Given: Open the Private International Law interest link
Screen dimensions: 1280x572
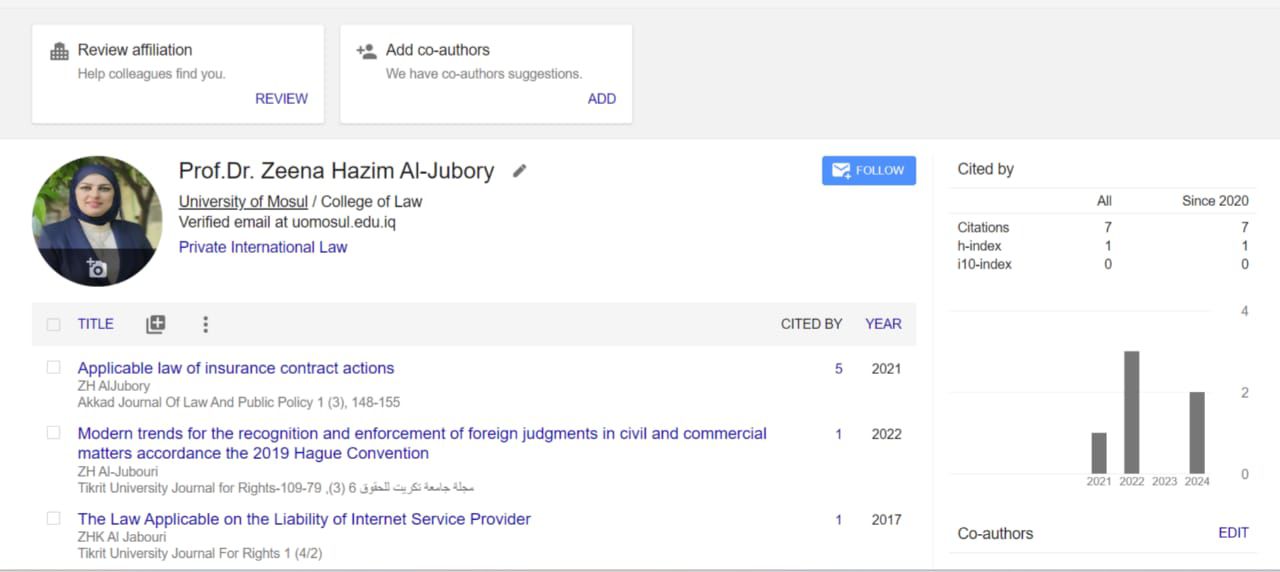Looking at the screenshot, I should (x=263, y=247).
